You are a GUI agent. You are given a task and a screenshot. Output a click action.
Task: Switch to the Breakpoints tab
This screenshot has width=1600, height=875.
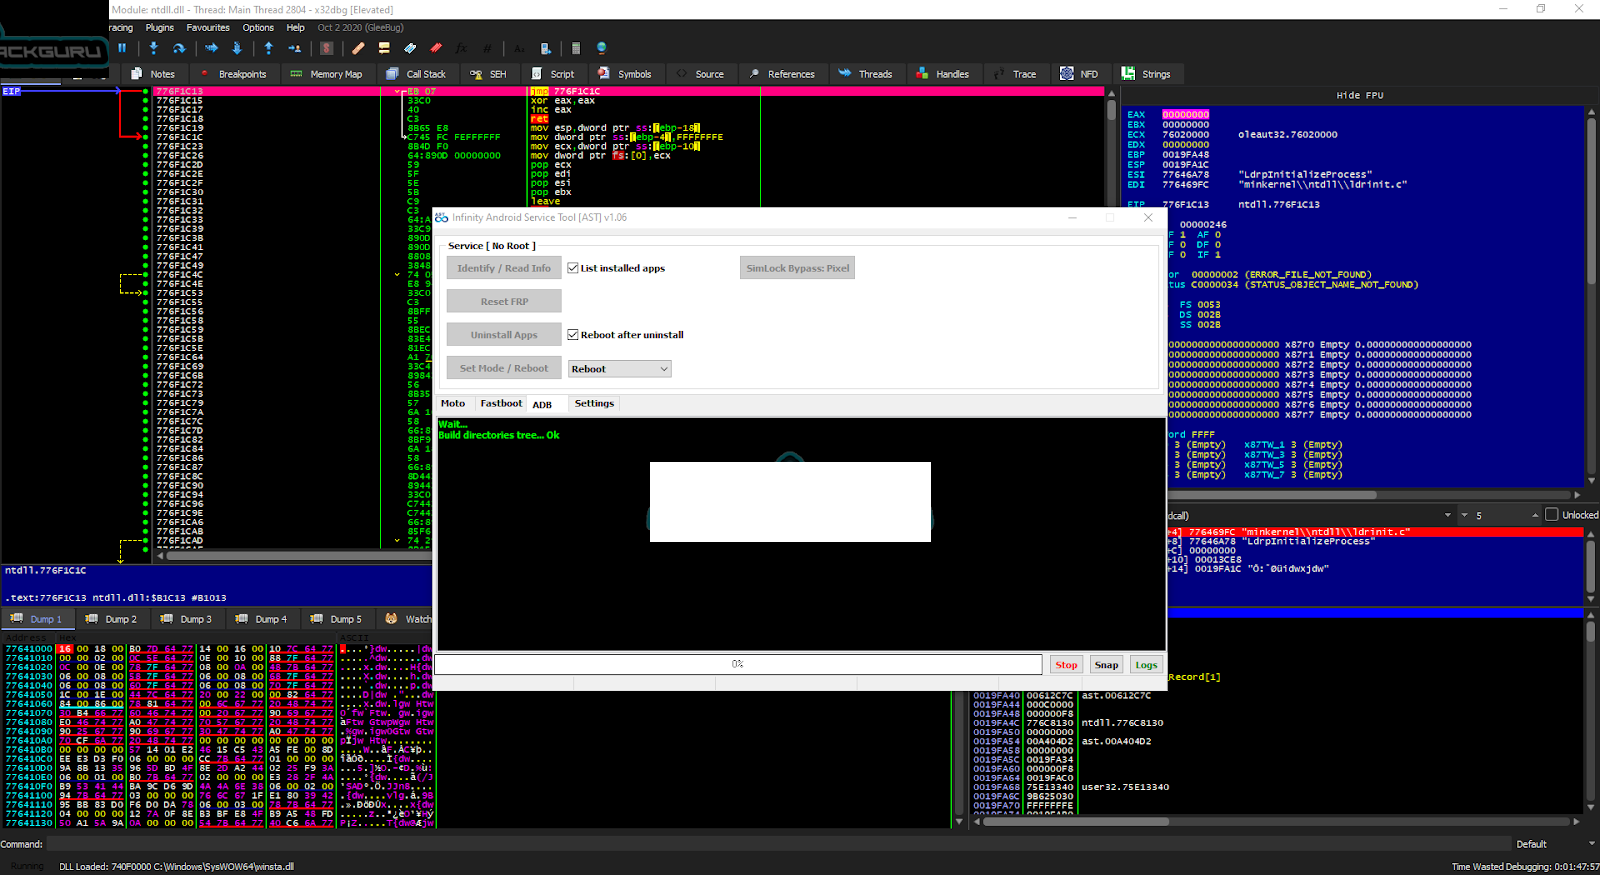[x=233, y=74]
